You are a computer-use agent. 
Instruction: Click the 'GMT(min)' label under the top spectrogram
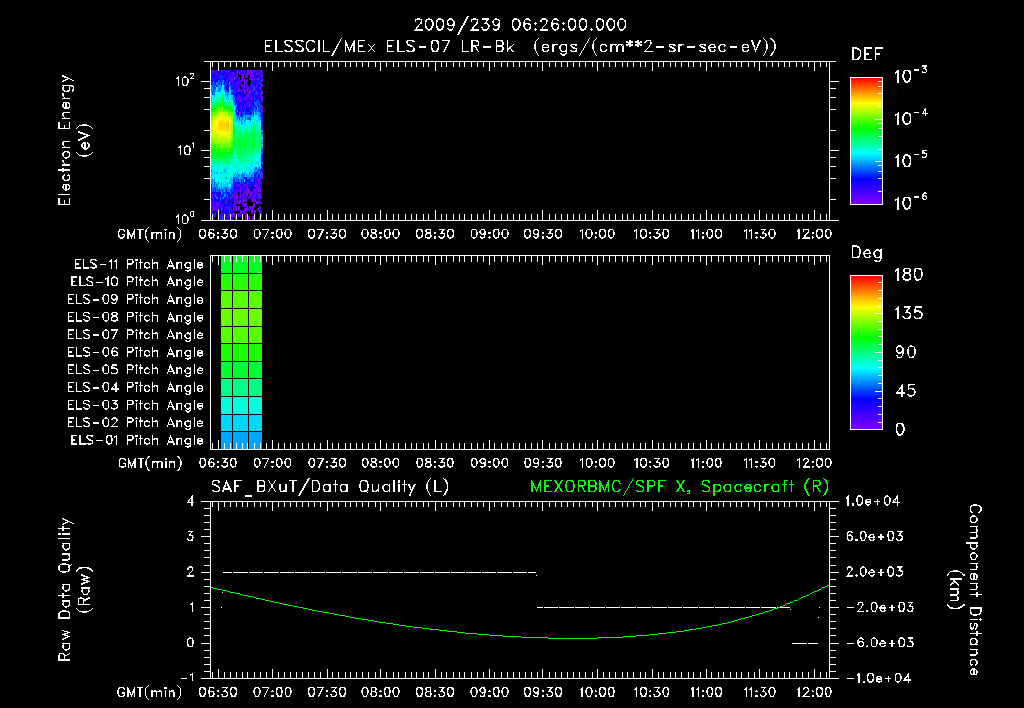150,234
